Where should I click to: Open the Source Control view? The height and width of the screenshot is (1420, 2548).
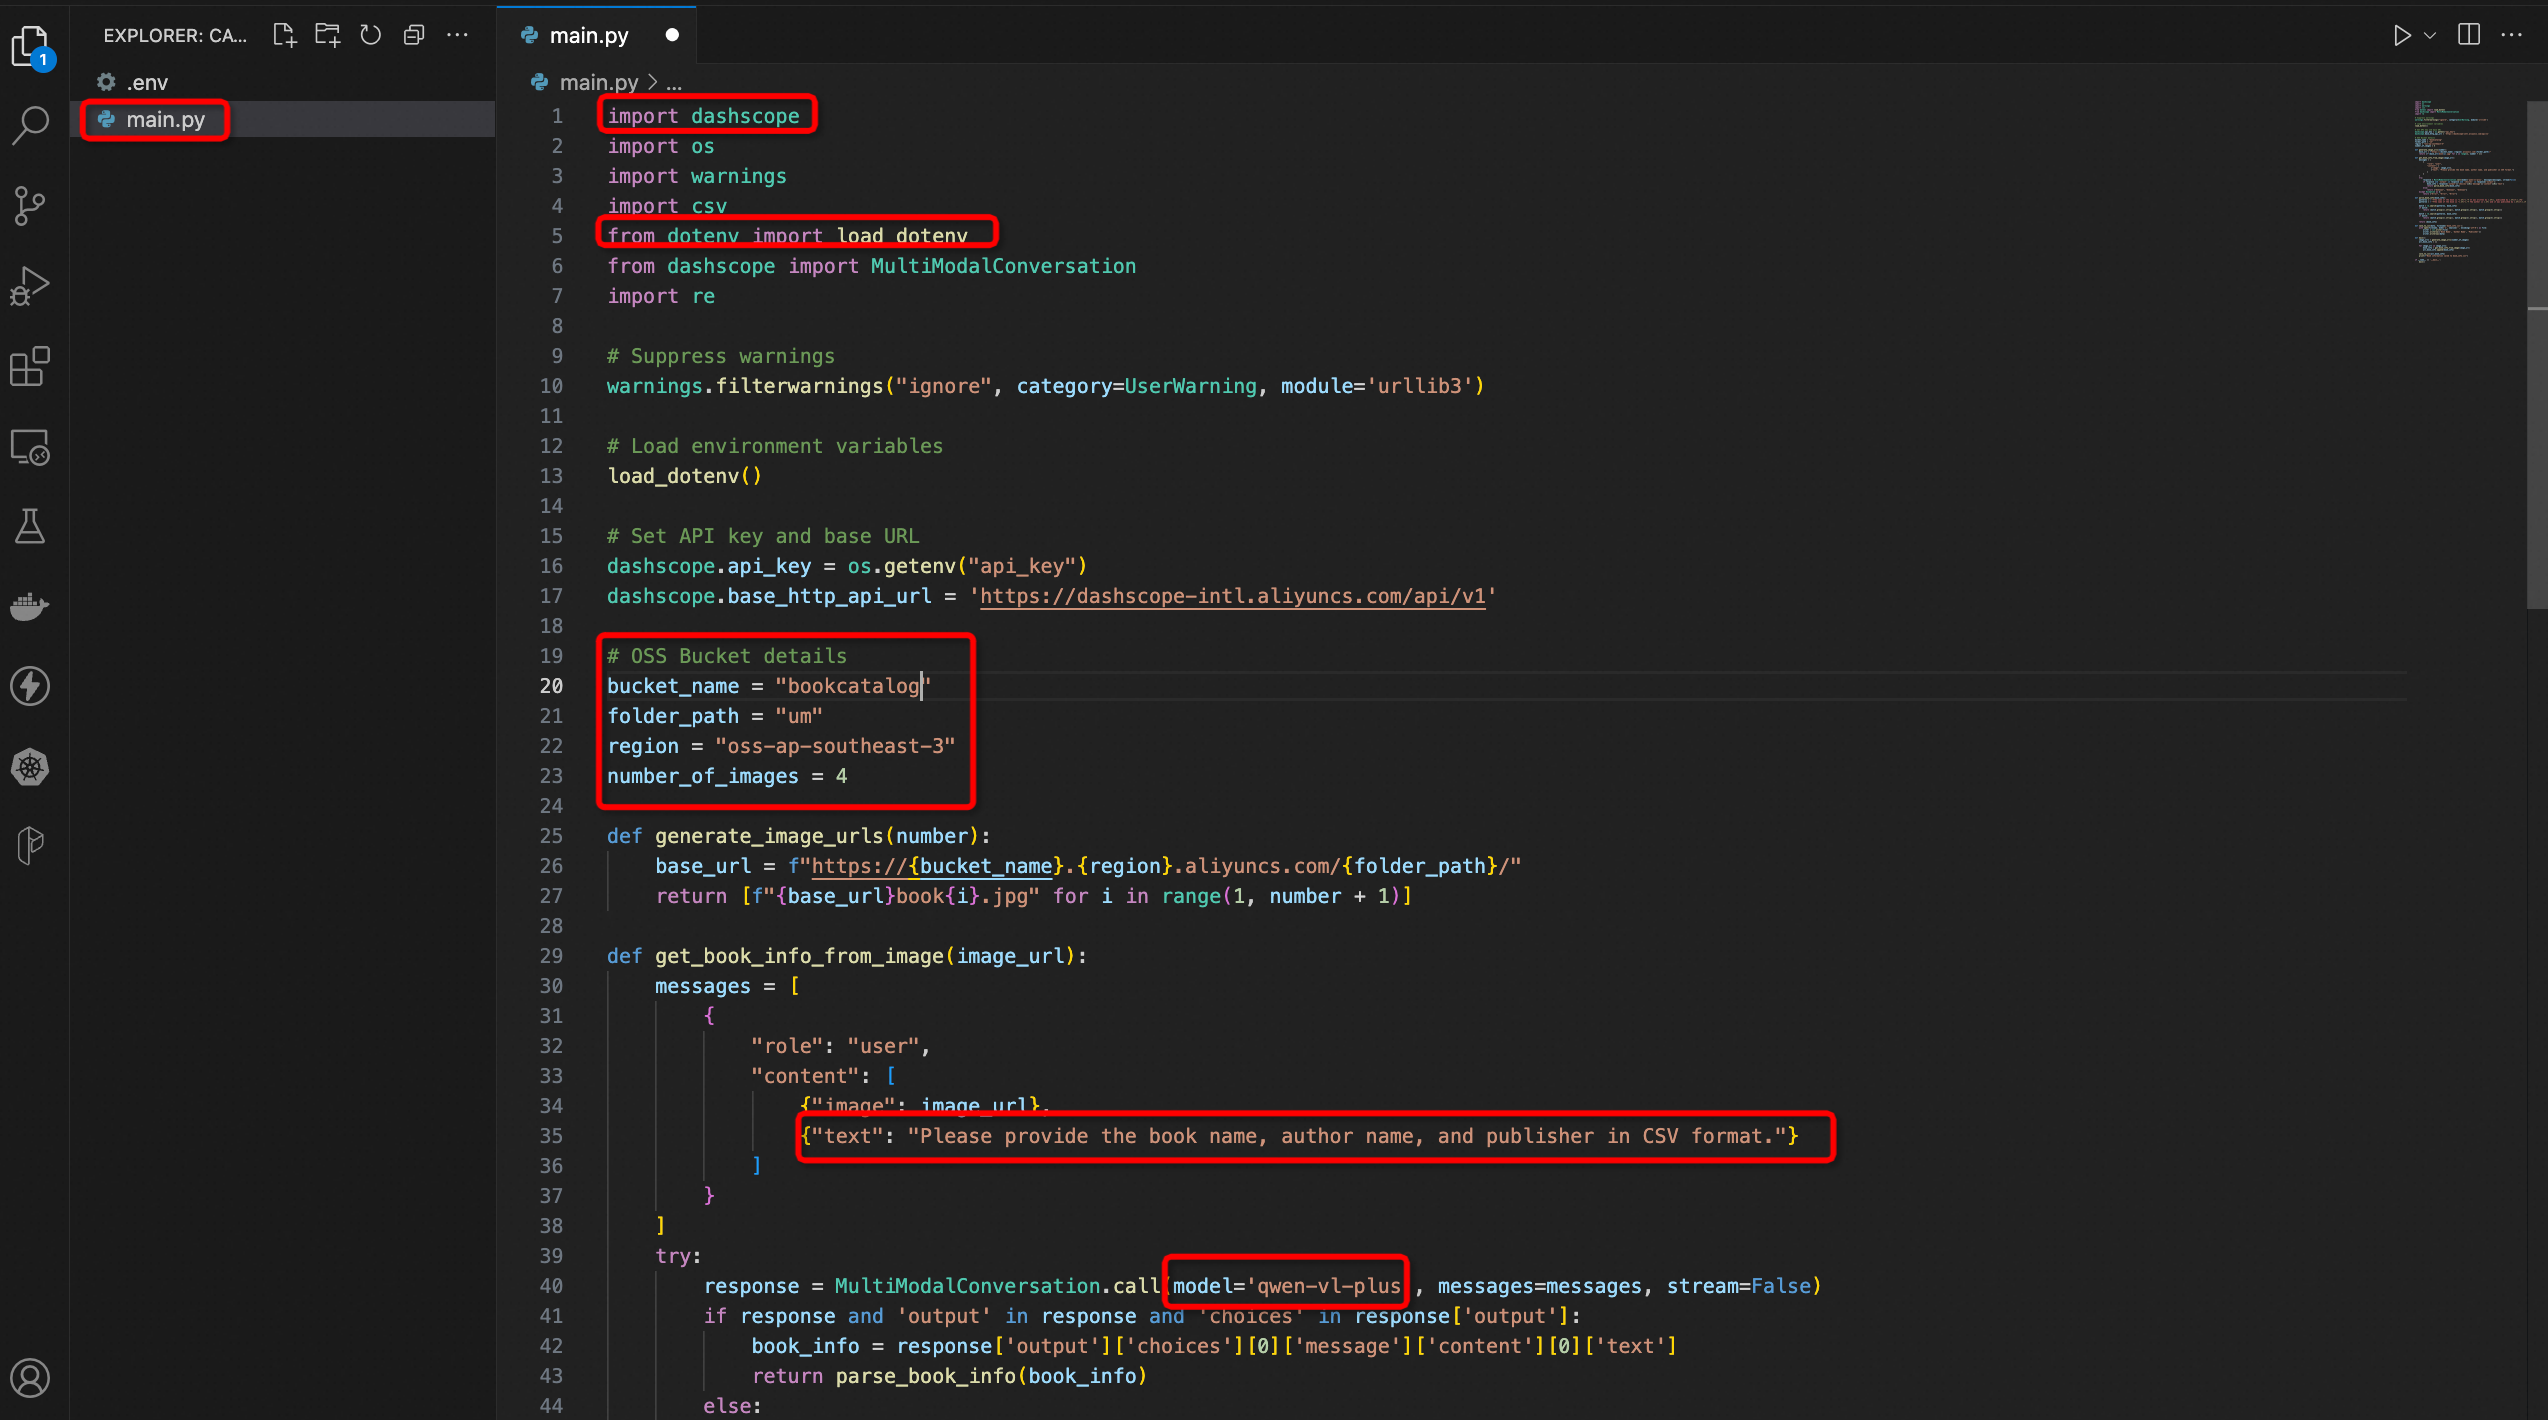tap(30, 206)
